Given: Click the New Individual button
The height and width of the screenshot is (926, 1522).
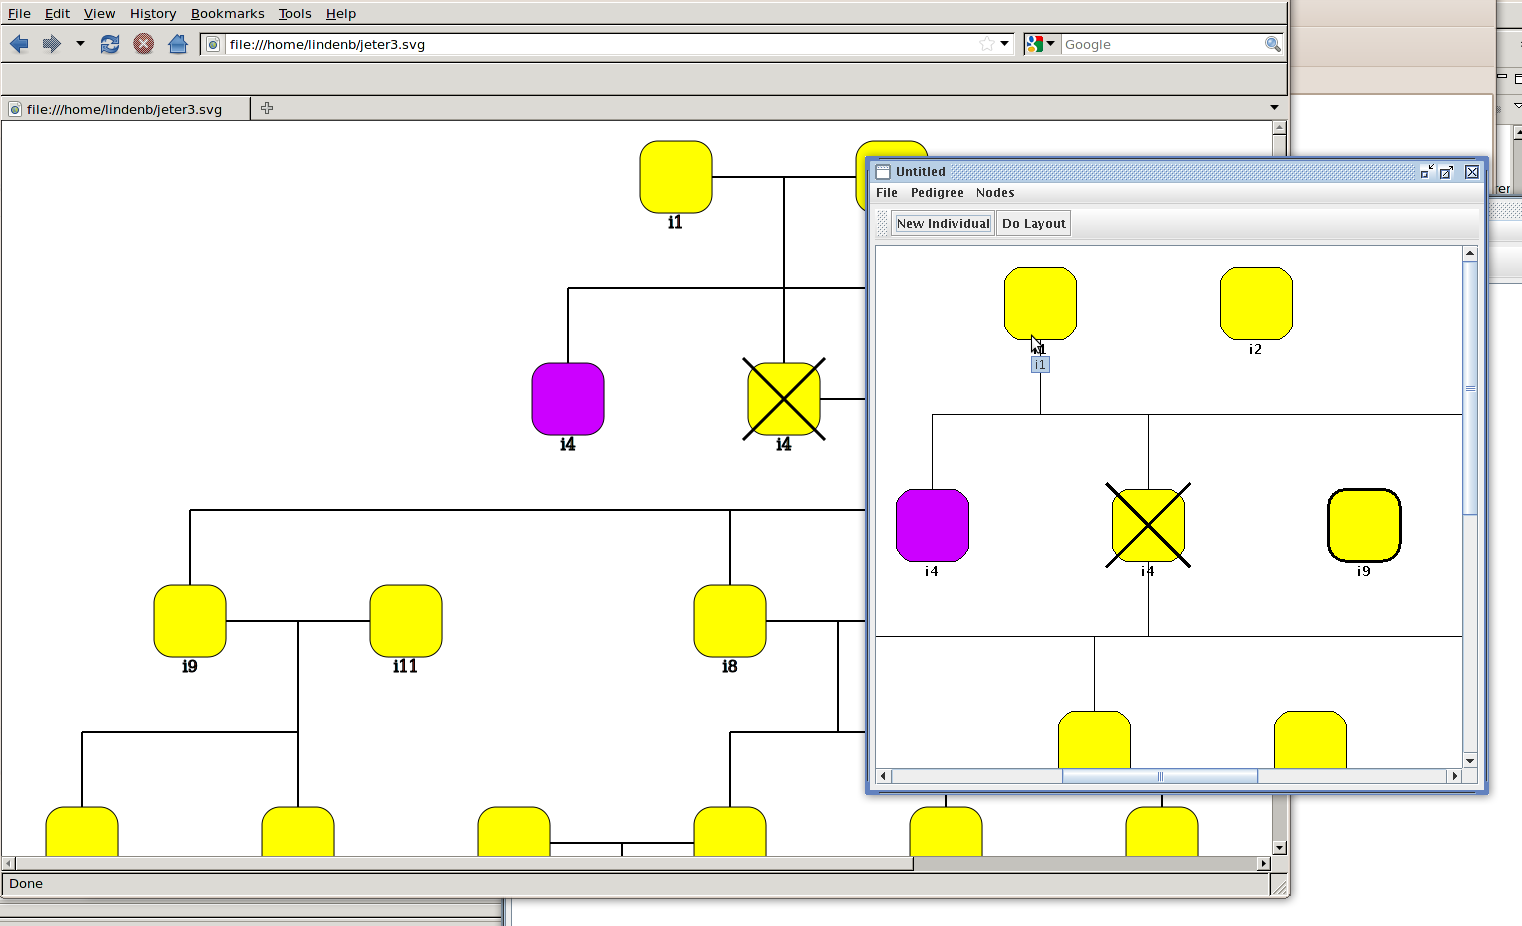Looking at the screenshot, I should (942, 223).
